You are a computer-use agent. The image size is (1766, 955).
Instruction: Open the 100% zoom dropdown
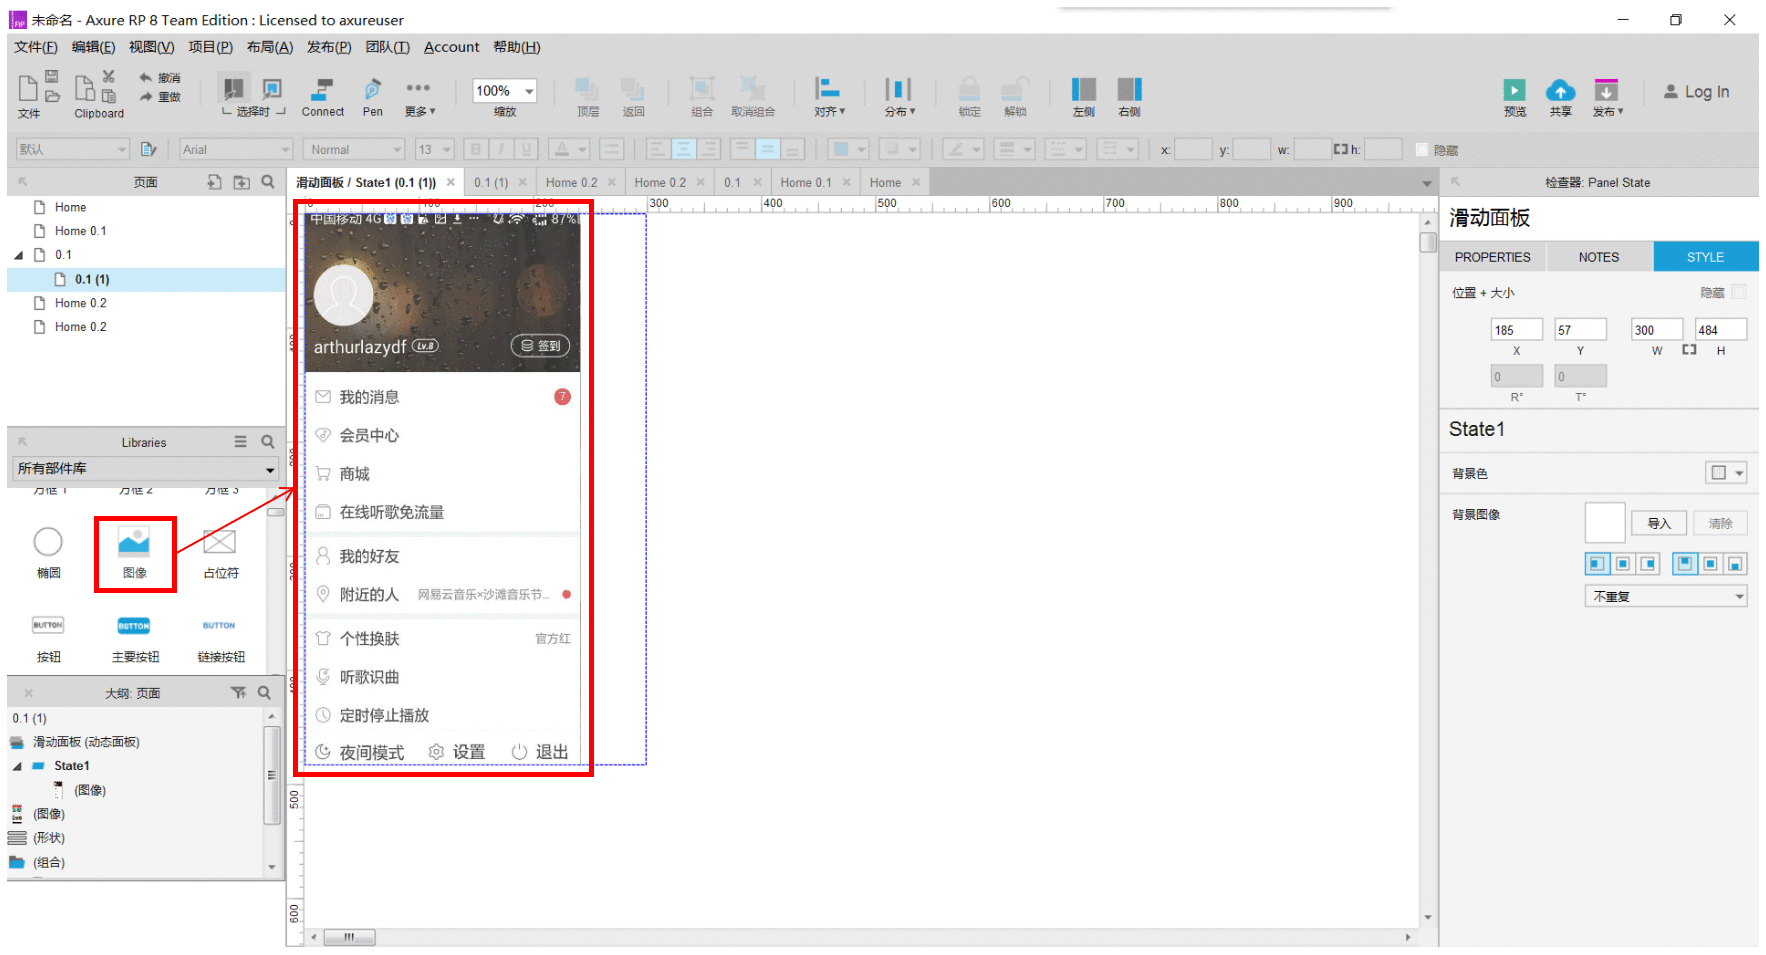[x=504, y=91]
